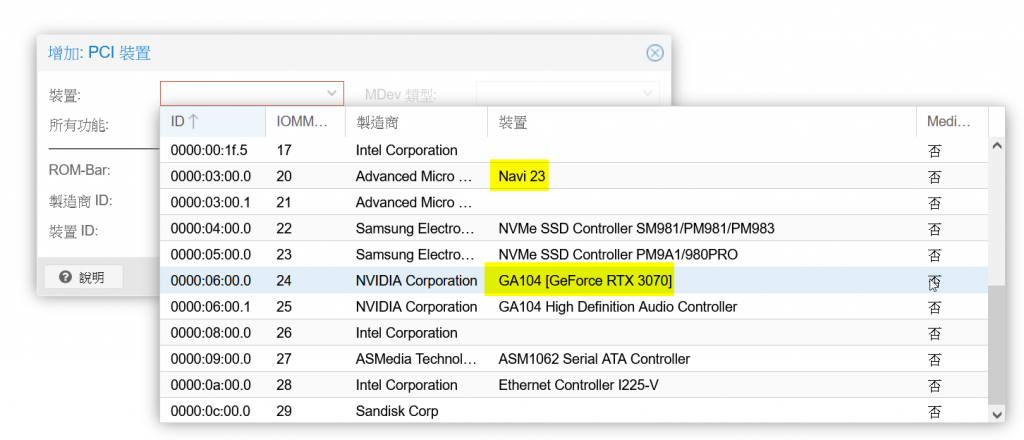Click scroll up arrow of device list
Image resolution: width=1024 pixels, height=440 pixels.
[x=997, y=146]
